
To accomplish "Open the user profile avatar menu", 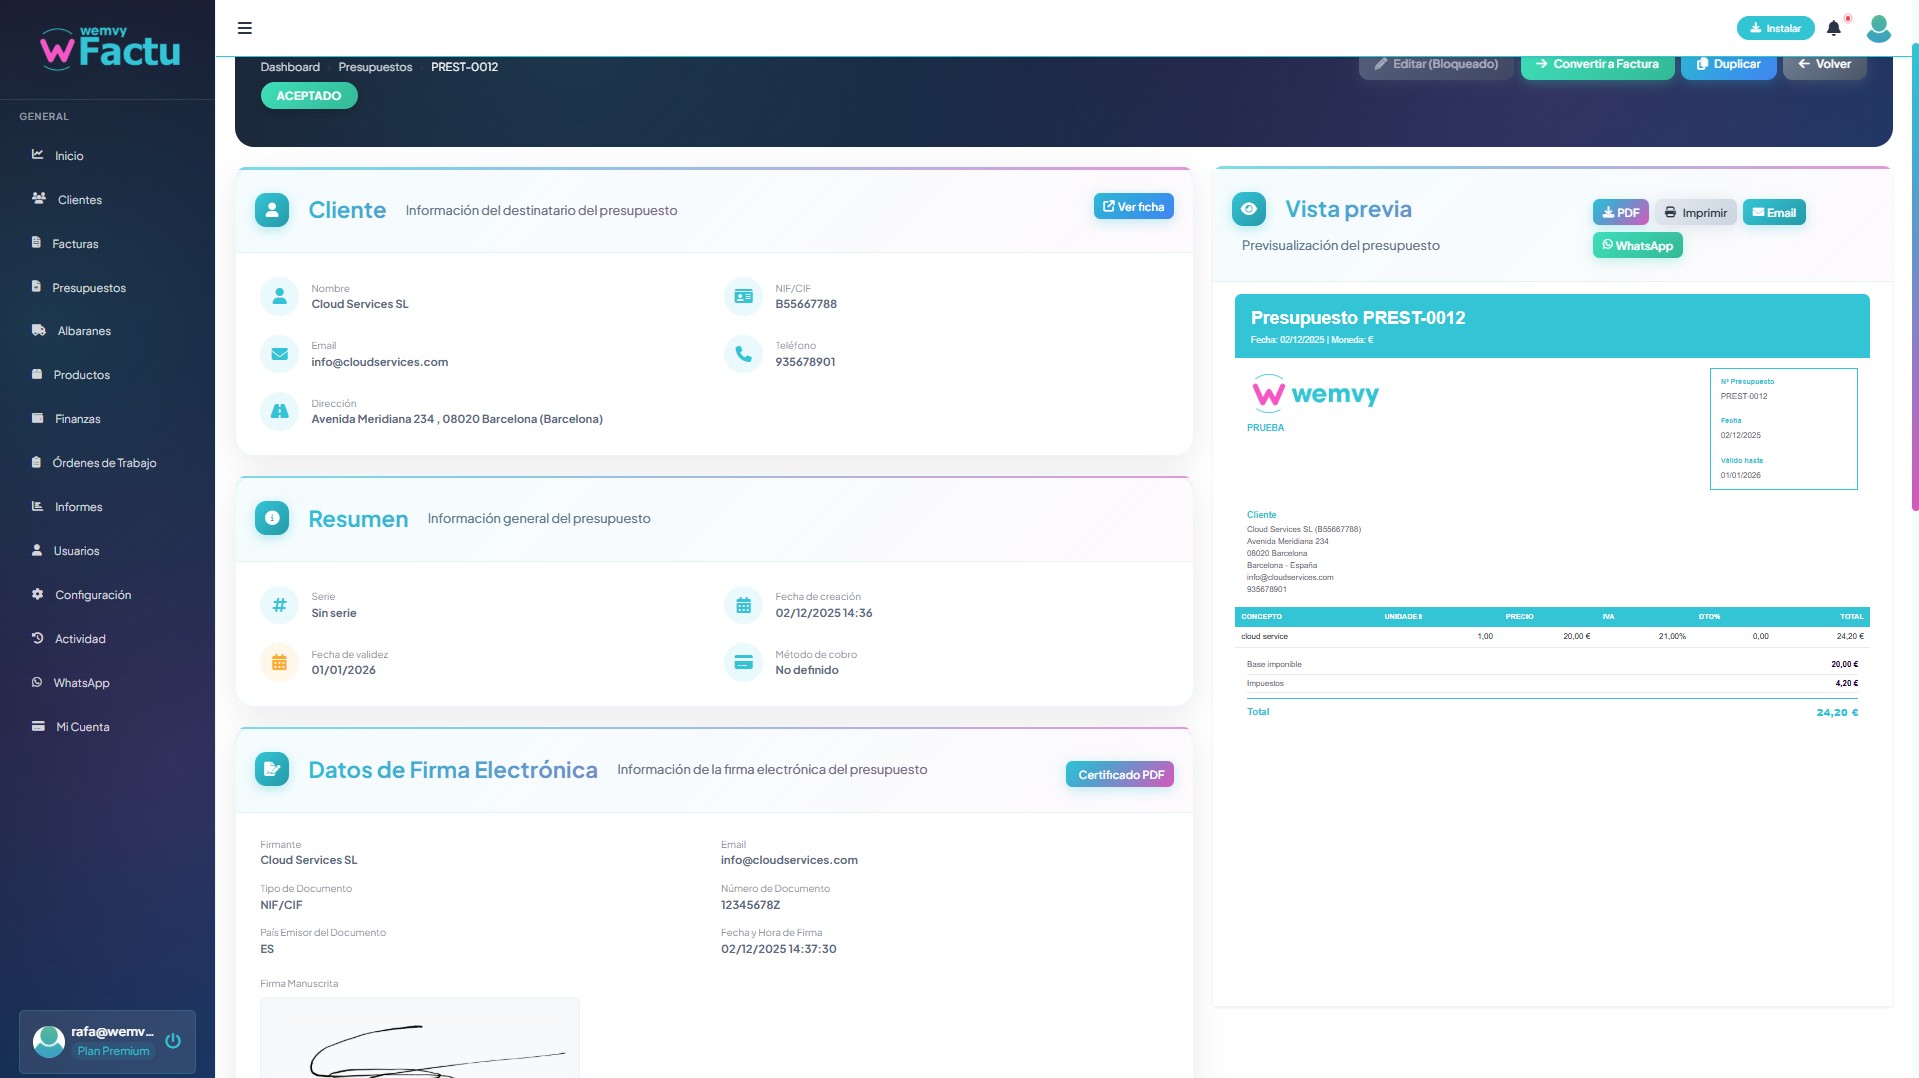I will (1878, 28).
